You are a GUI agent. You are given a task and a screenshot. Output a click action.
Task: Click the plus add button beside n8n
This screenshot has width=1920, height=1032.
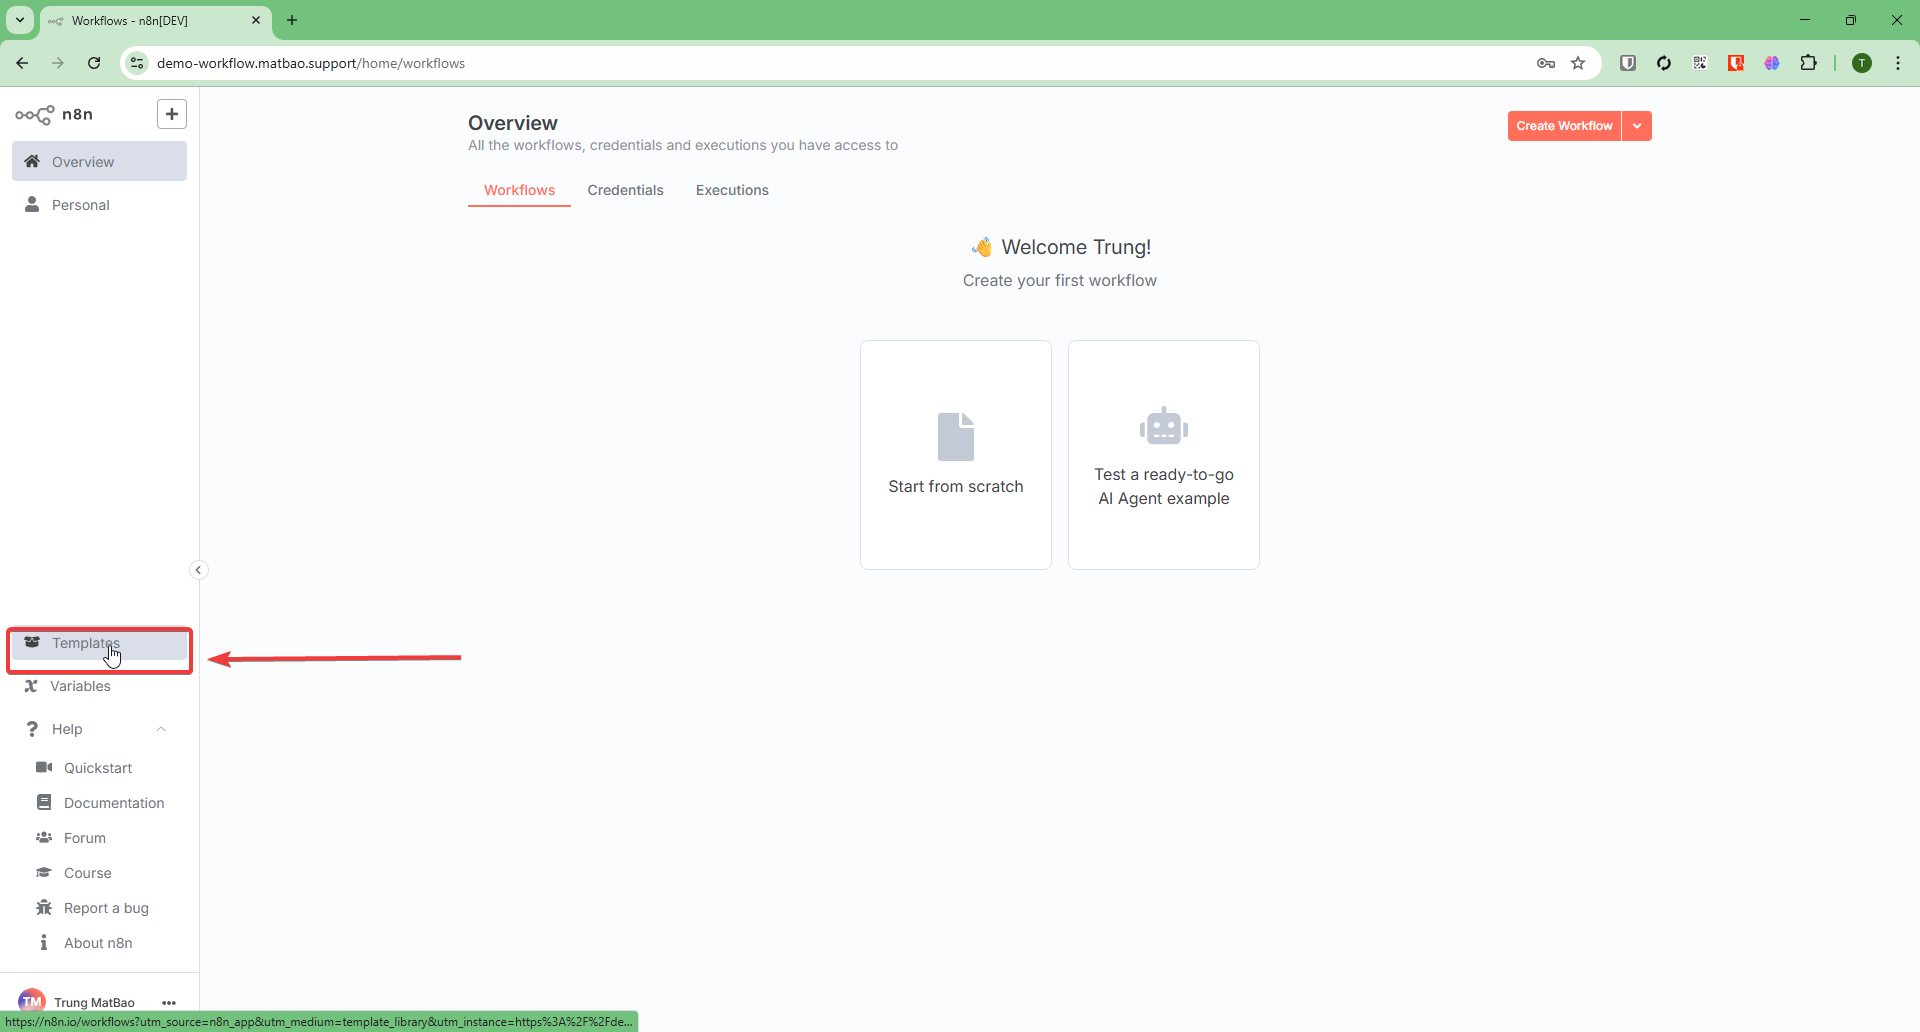click(172, 114)
